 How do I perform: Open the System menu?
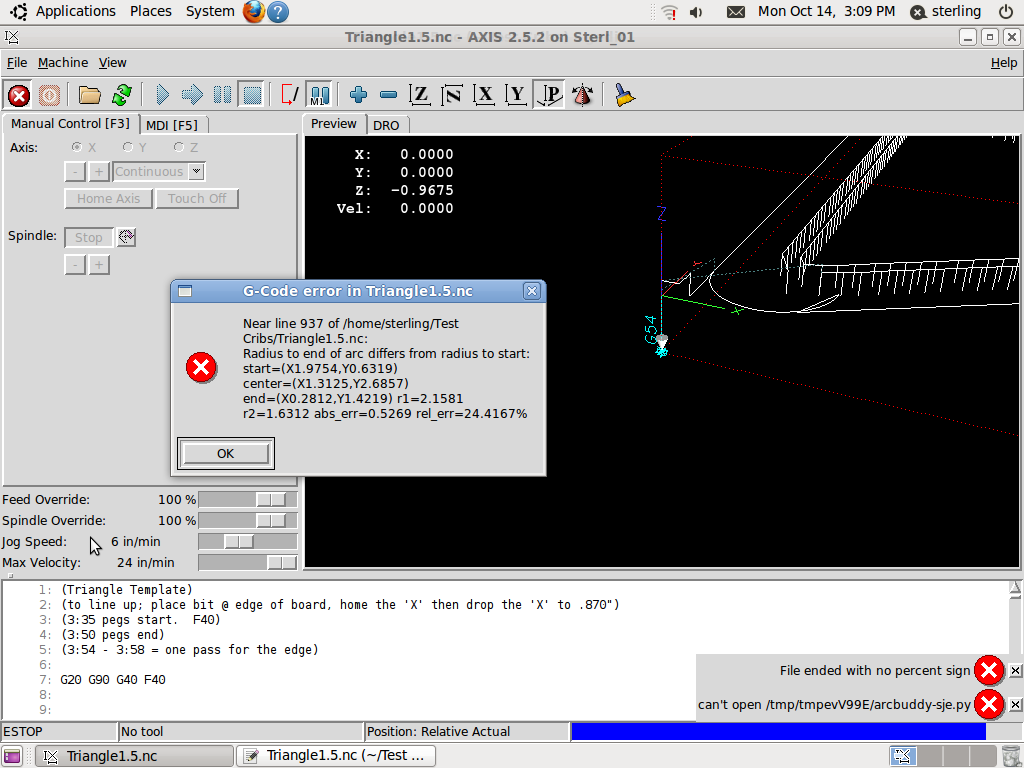click(210, 11)
